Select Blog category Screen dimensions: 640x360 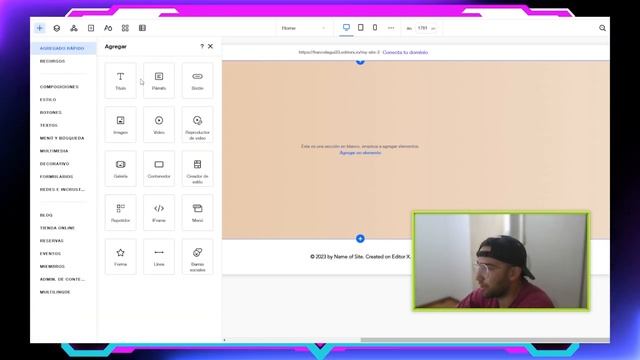pyautogui.click(x=46, y=215)
